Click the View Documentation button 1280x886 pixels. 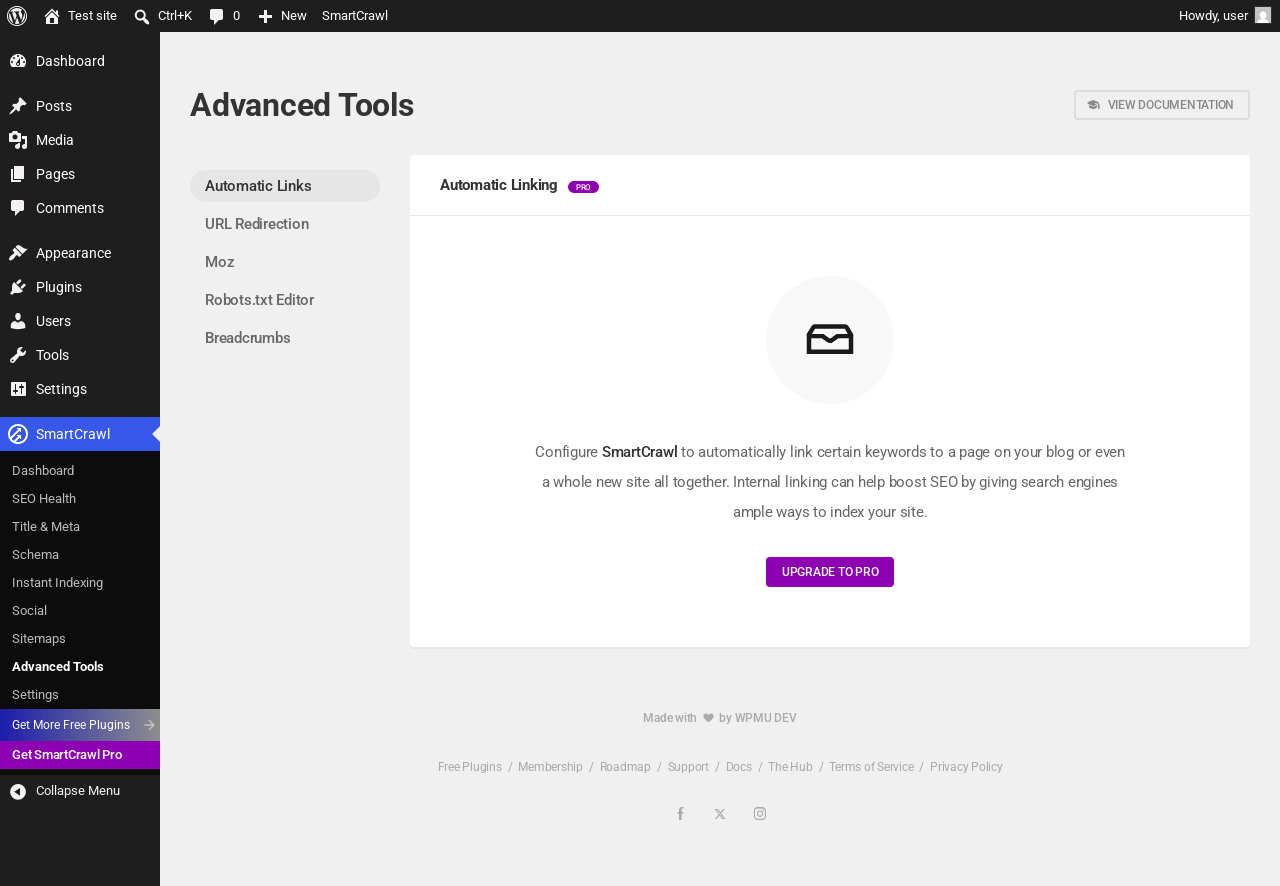(1162, 105)
